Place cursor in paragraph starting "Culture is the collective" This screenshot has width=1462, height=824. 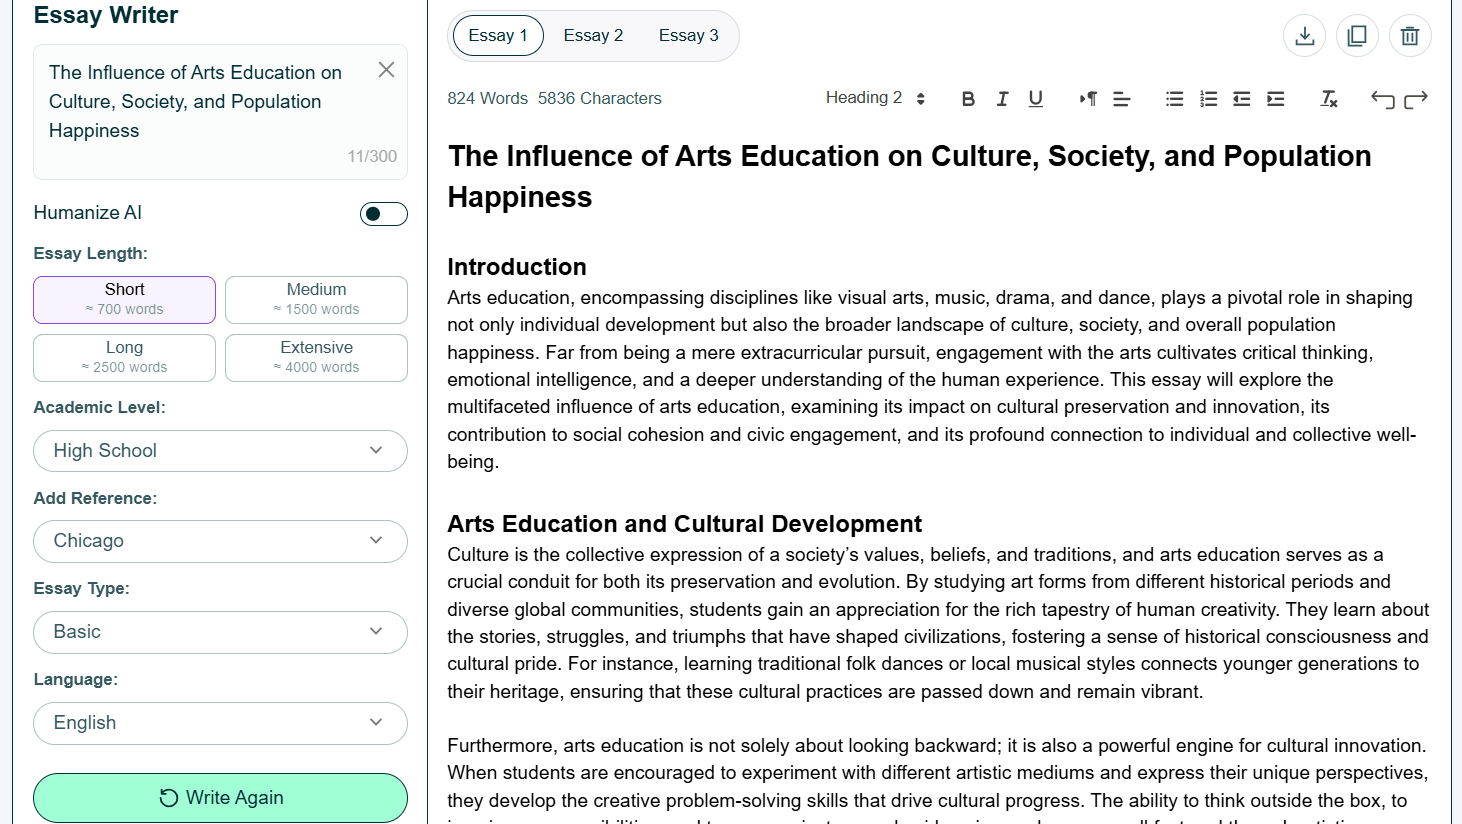[938, 623]
